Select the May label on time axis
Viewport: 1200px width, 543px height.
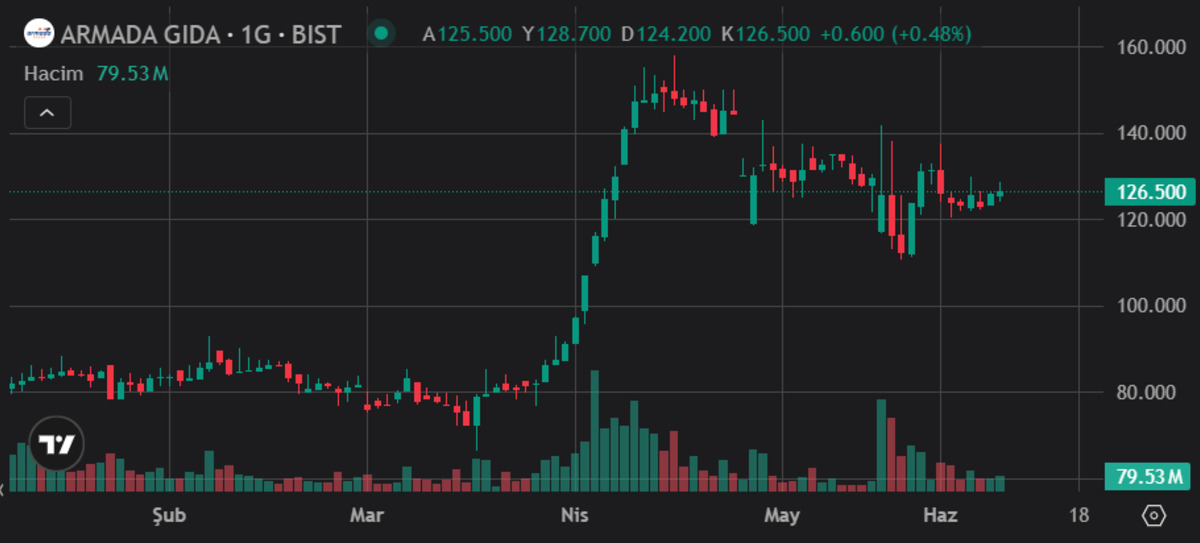782,516
